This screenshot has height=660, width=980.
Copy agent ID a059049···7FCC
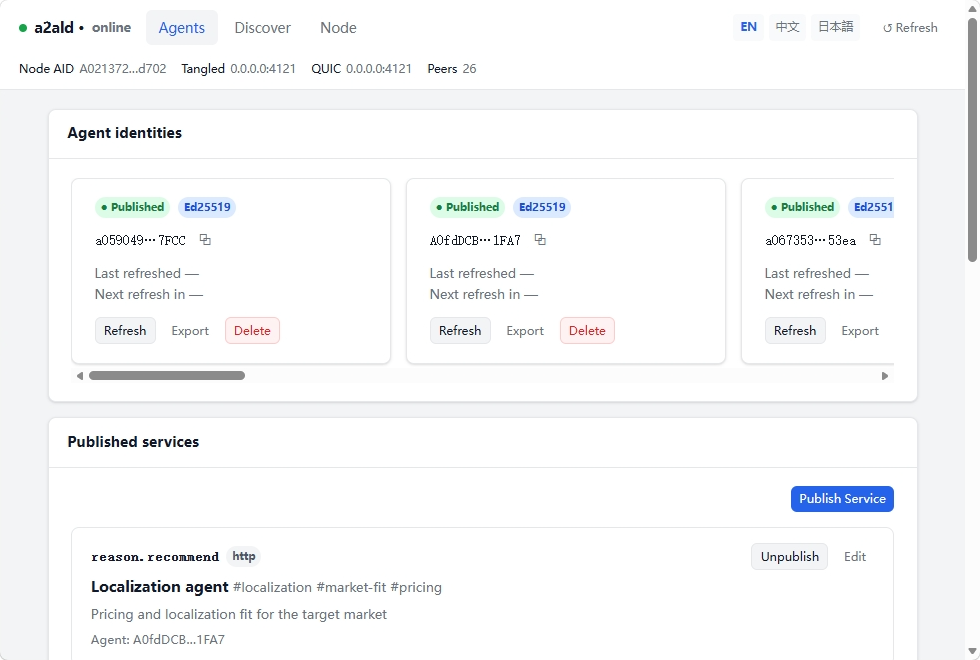[x=205, y=239]
